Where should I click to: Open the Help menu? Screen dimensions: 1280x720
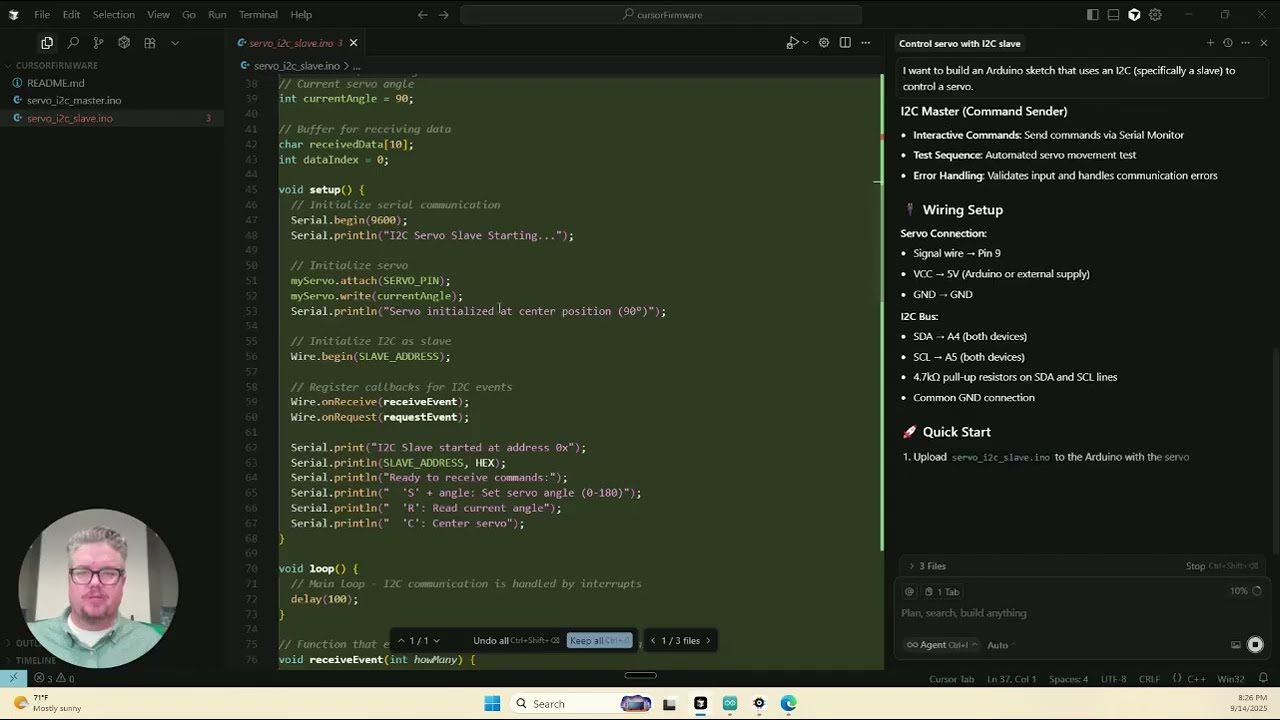301,15
